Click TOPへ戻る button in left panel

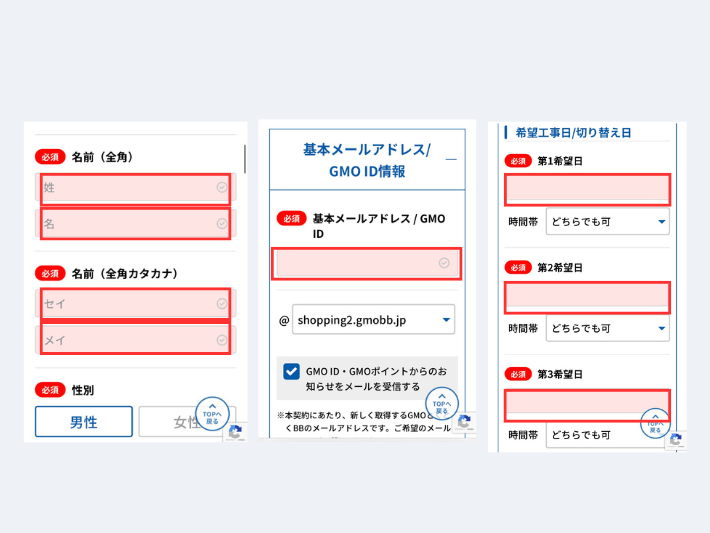click(x=212, y=414)
